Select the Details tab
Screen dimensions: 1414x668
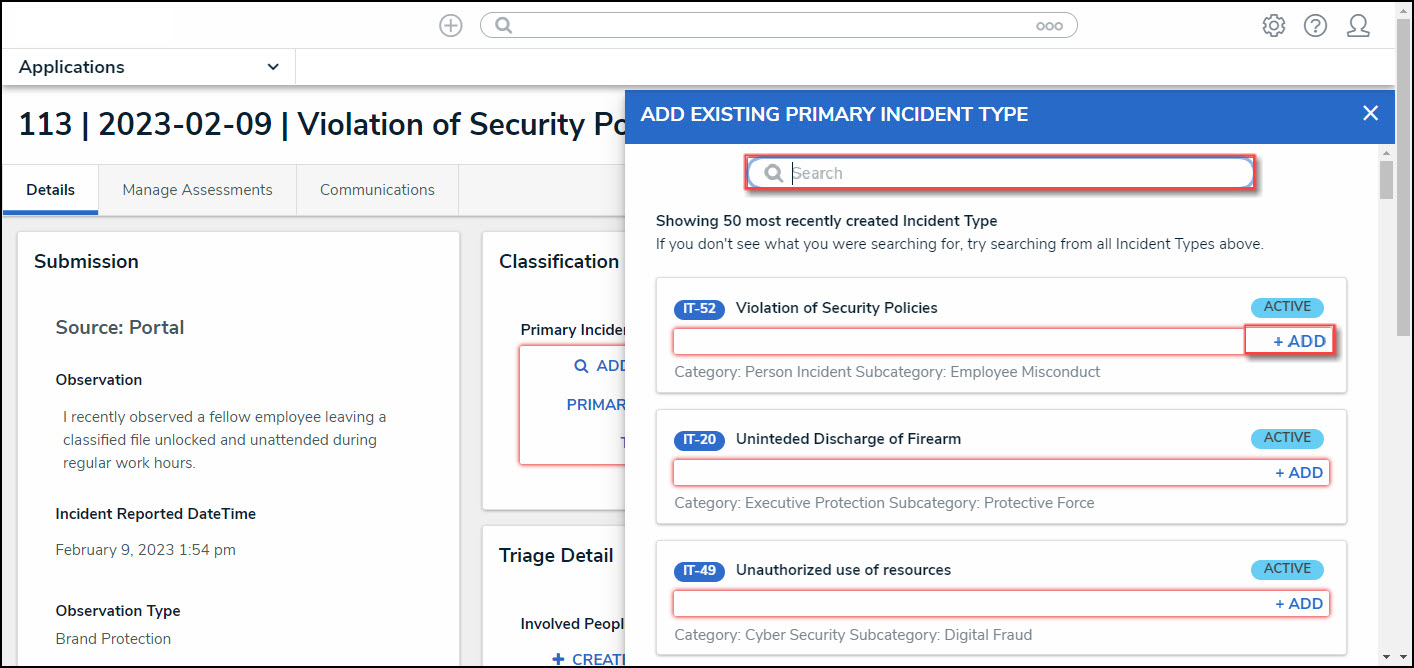click(50, 190)
